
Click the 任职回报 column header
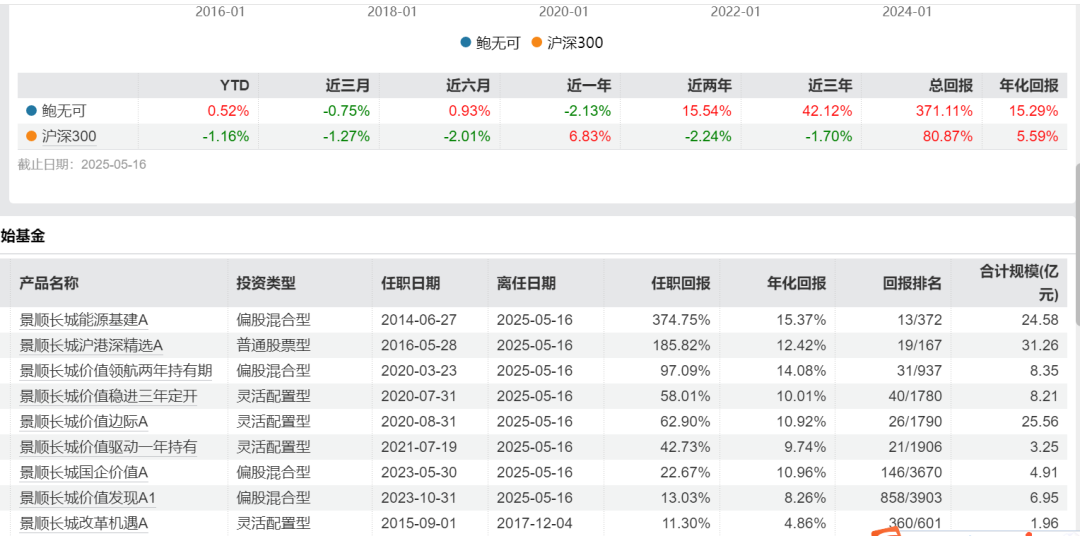click(681, 283)
